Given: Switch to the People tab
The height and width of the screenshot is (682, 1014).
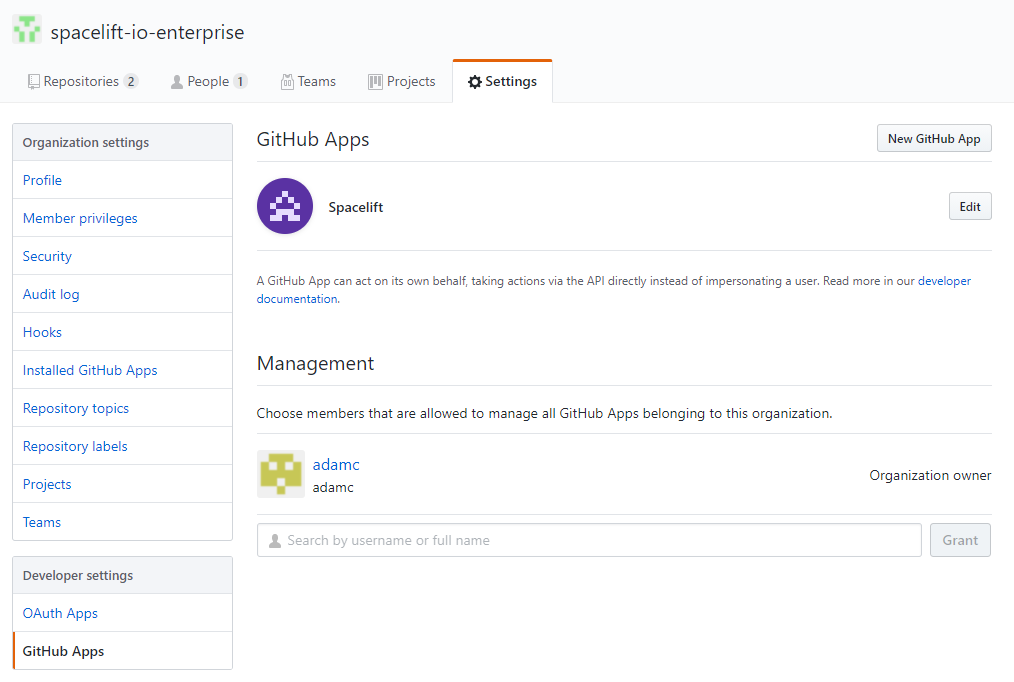Looking at the screenshot, I should tap(208, 82).
